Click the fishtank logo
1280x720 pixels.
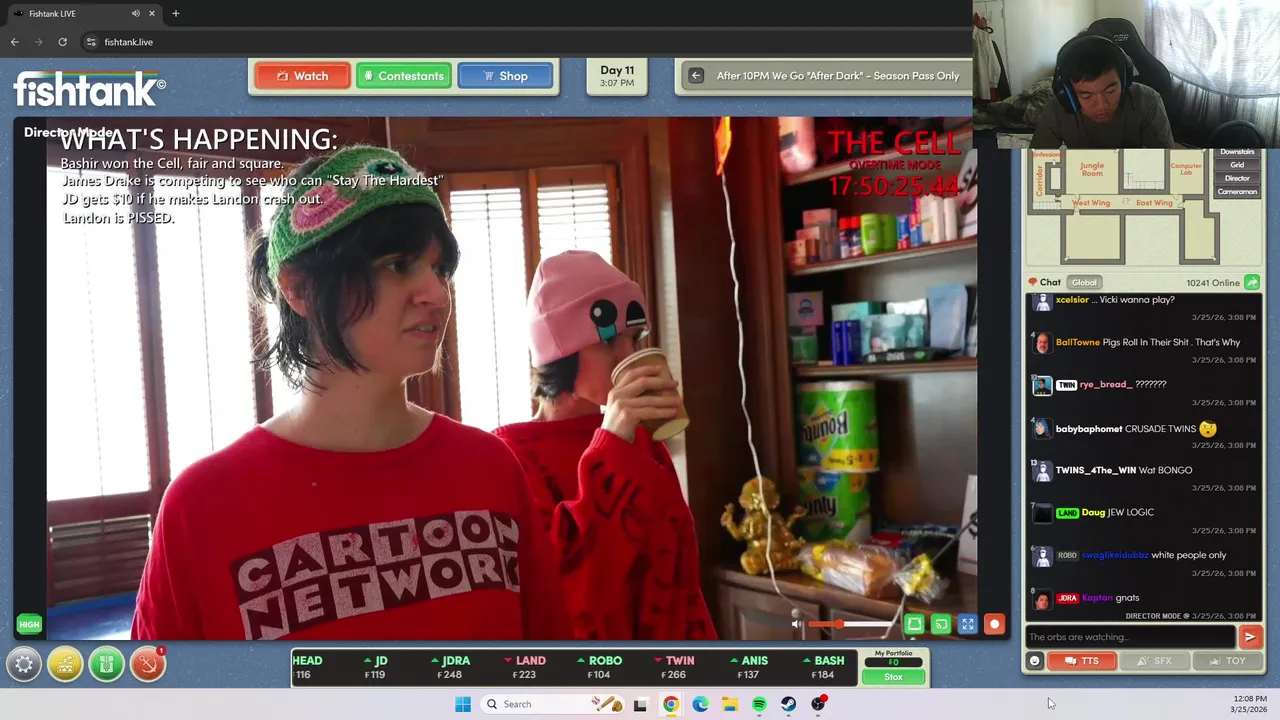[x=89, y=89]
